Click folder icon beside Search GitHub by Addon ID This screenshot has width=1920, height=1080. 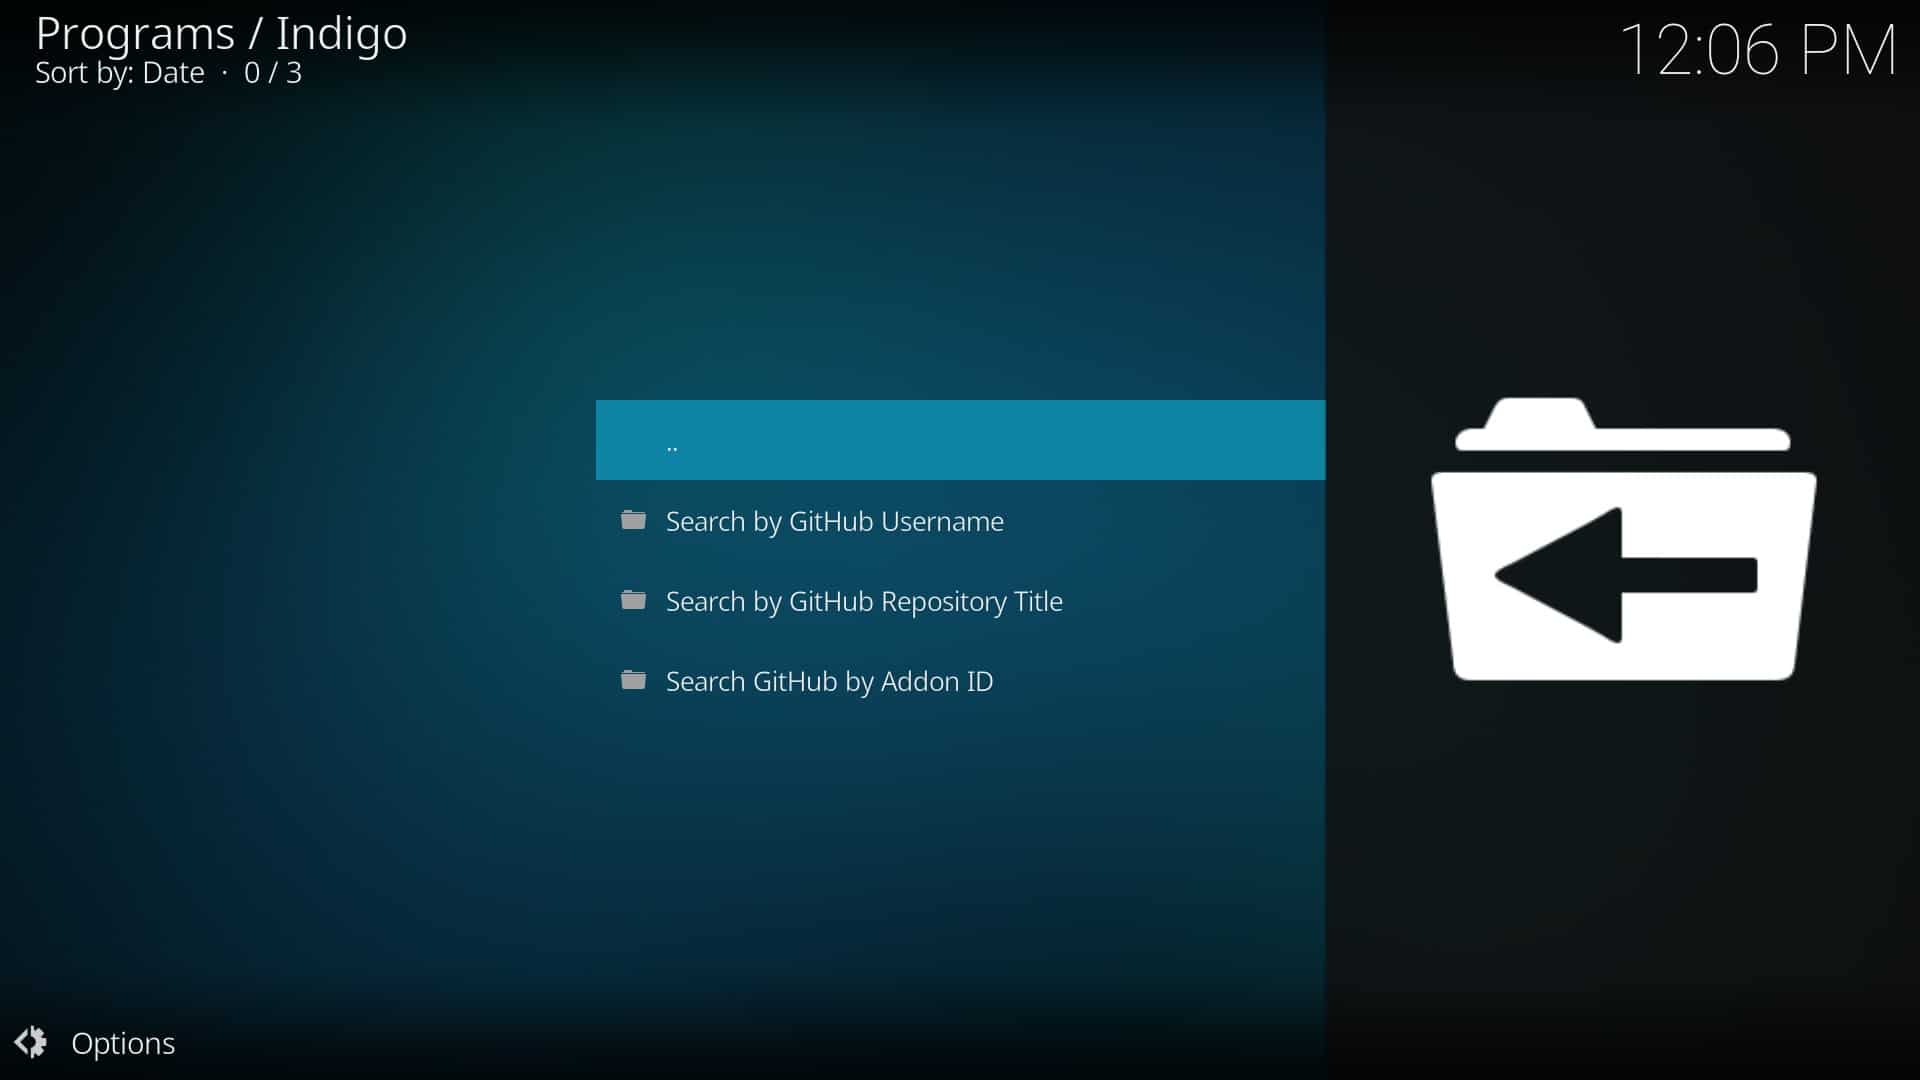pyautogui.click(x=633, y=680)
